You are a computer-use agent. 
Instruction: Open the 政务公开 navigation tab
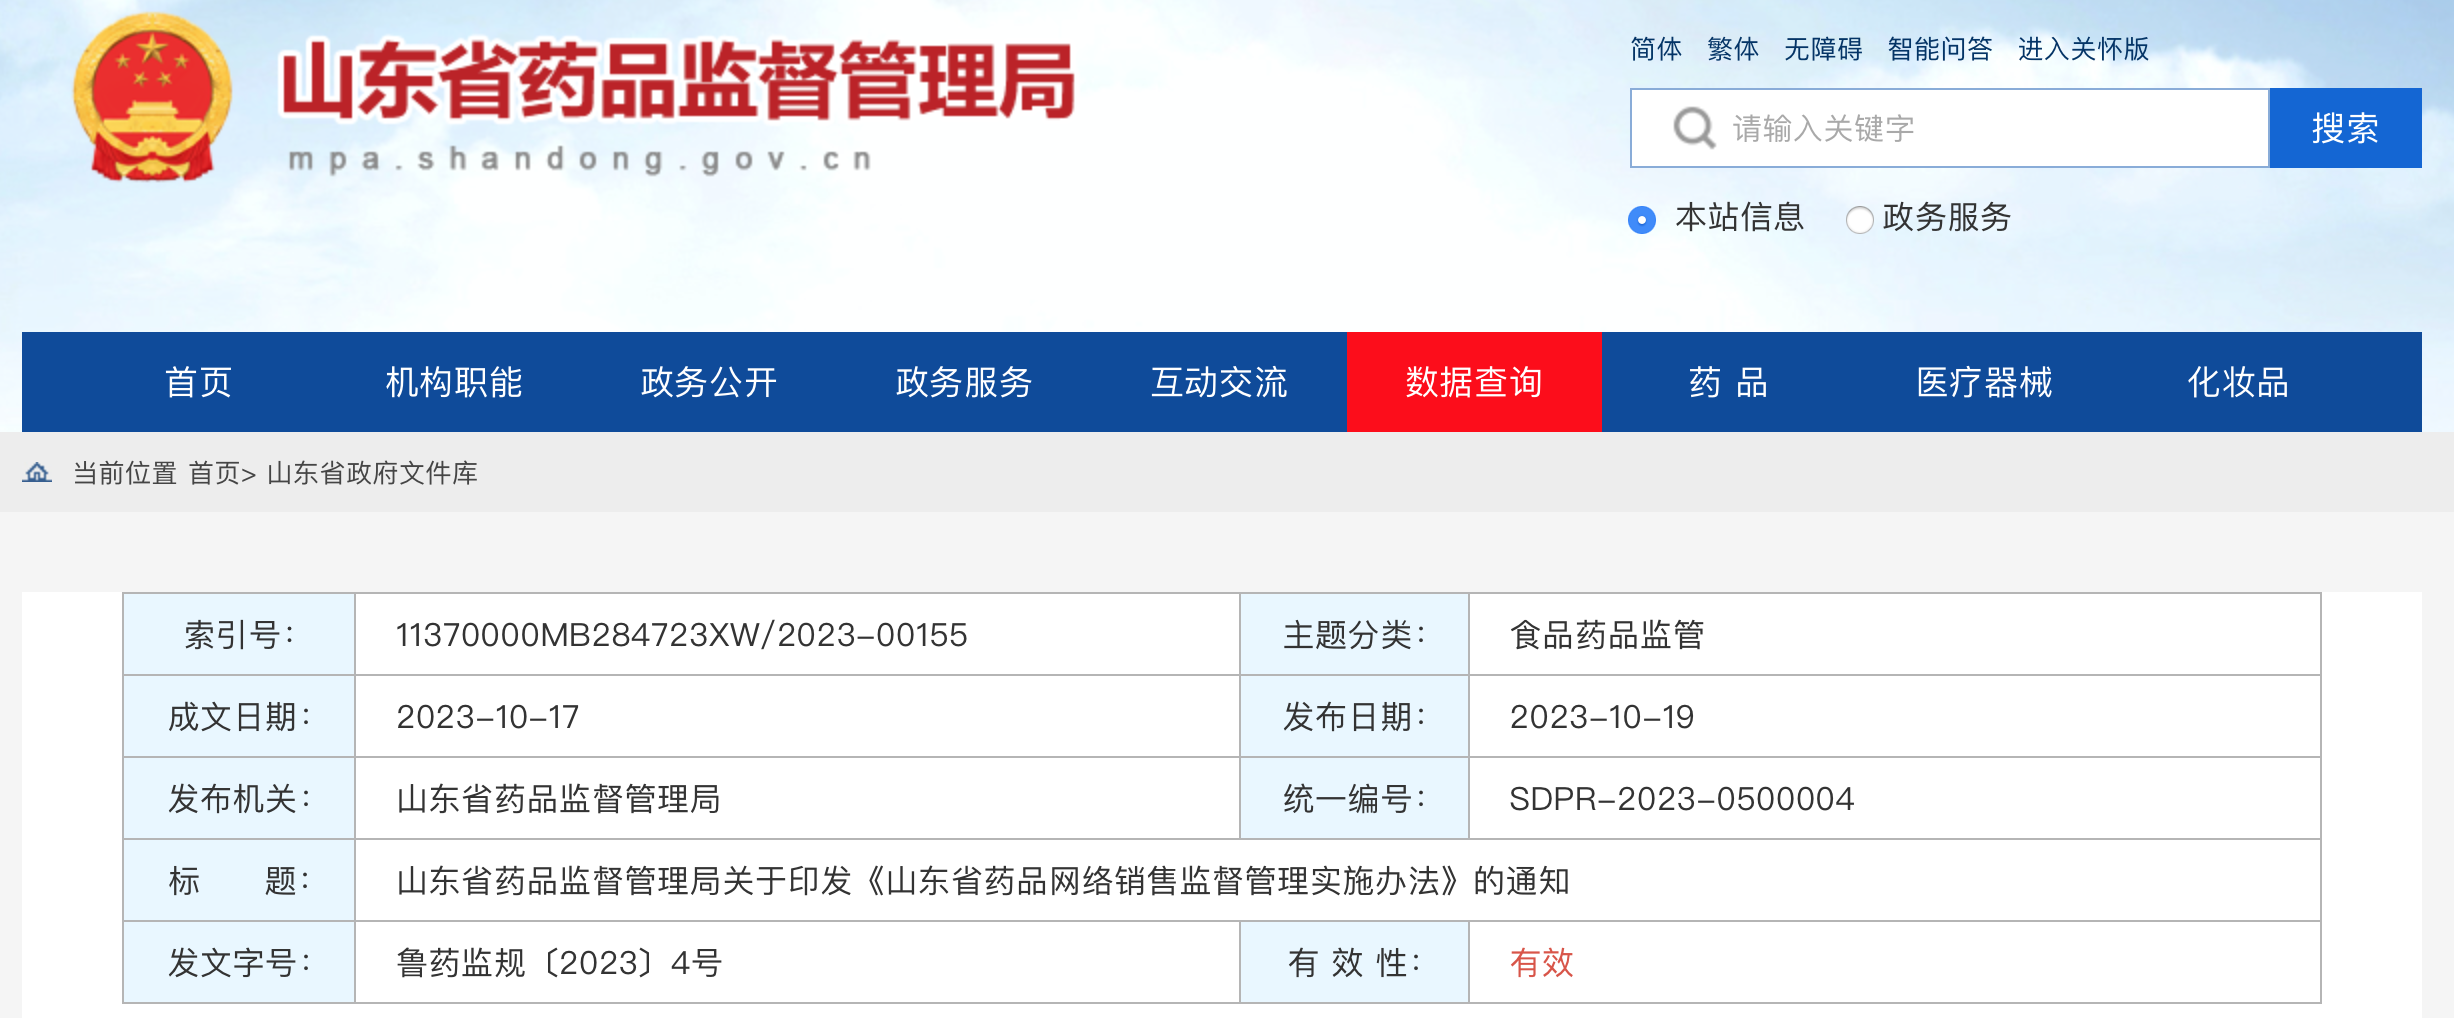709,382
